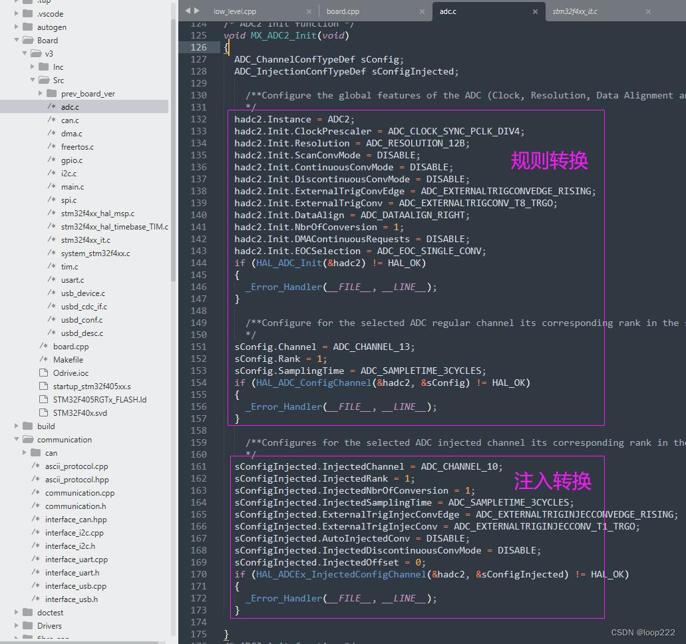Open freertos.c file

point(77,147)
